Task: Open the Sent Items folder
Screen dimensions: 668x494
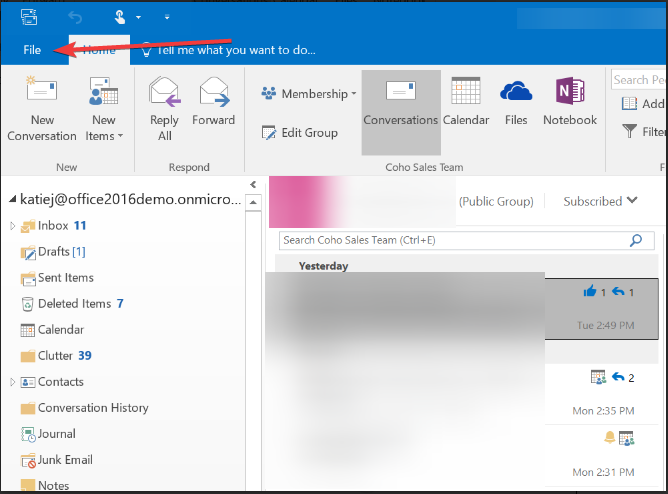Action: (58, 278)
